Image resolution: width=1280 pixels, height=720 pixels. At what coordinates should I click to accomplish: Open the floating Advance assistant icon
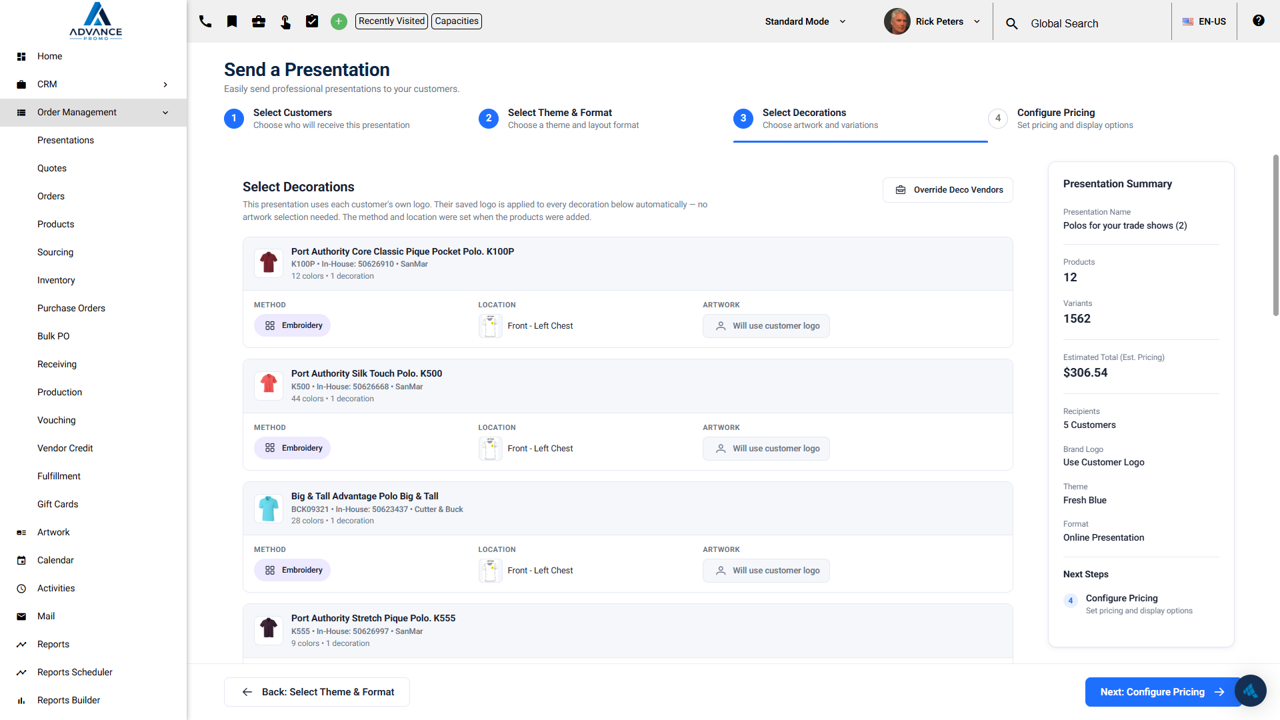tap(1250, 691)
